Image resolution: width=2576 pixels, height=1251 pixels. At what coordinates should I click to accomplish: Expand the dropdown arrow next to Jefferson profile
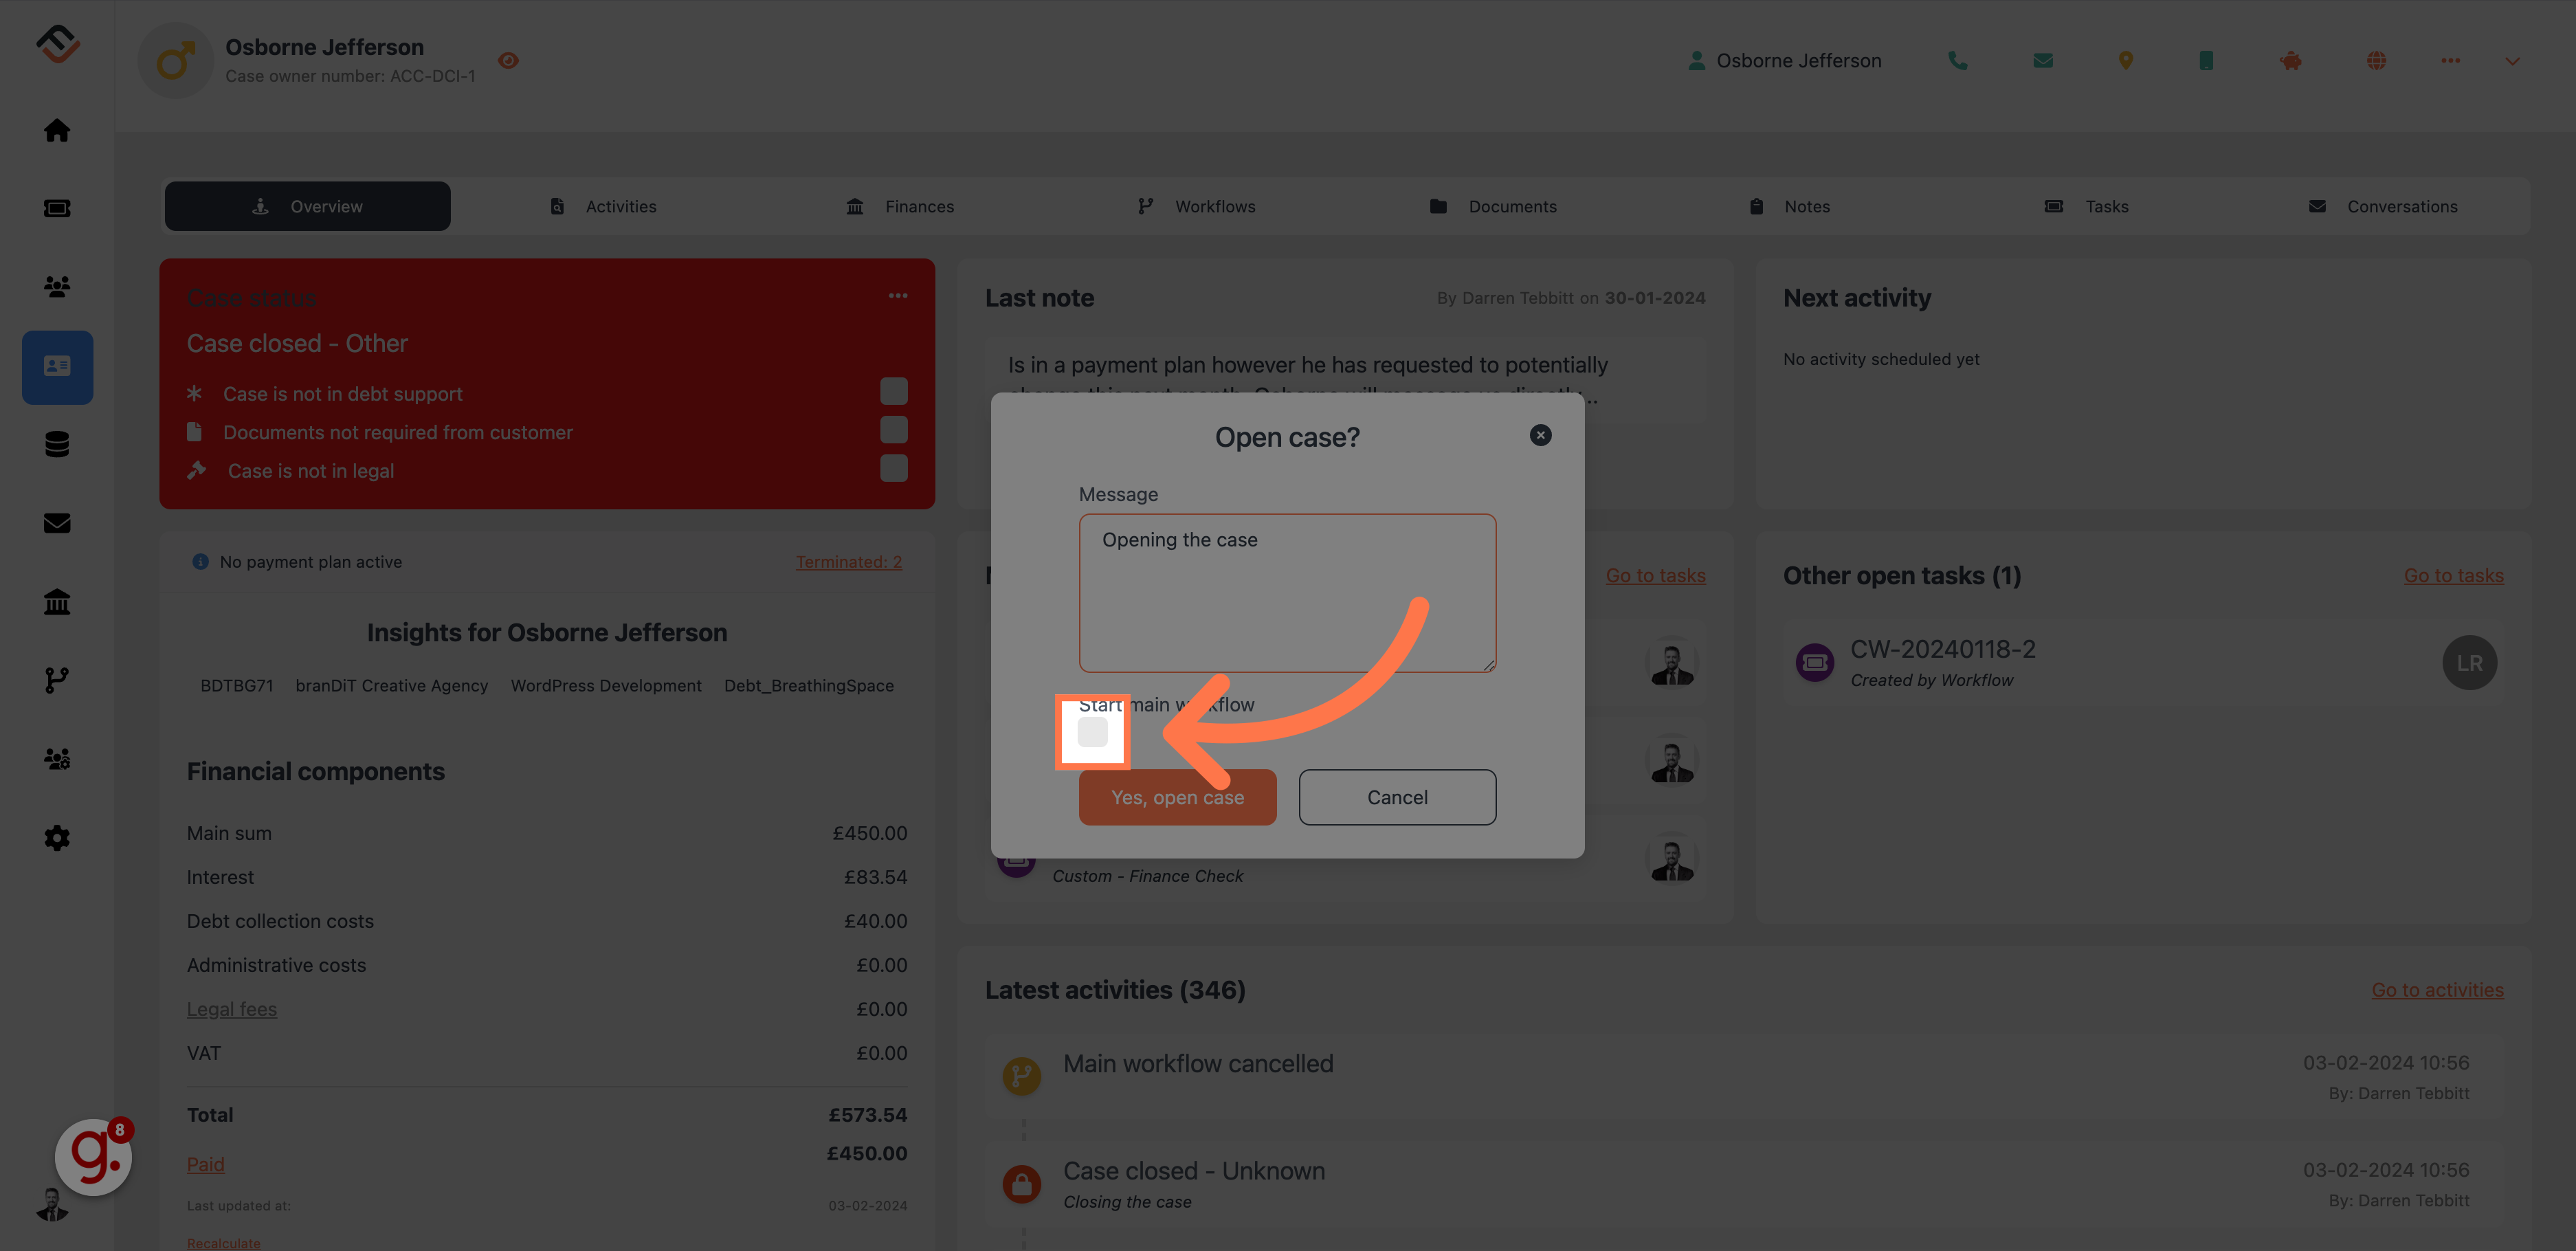(2512, 60)
